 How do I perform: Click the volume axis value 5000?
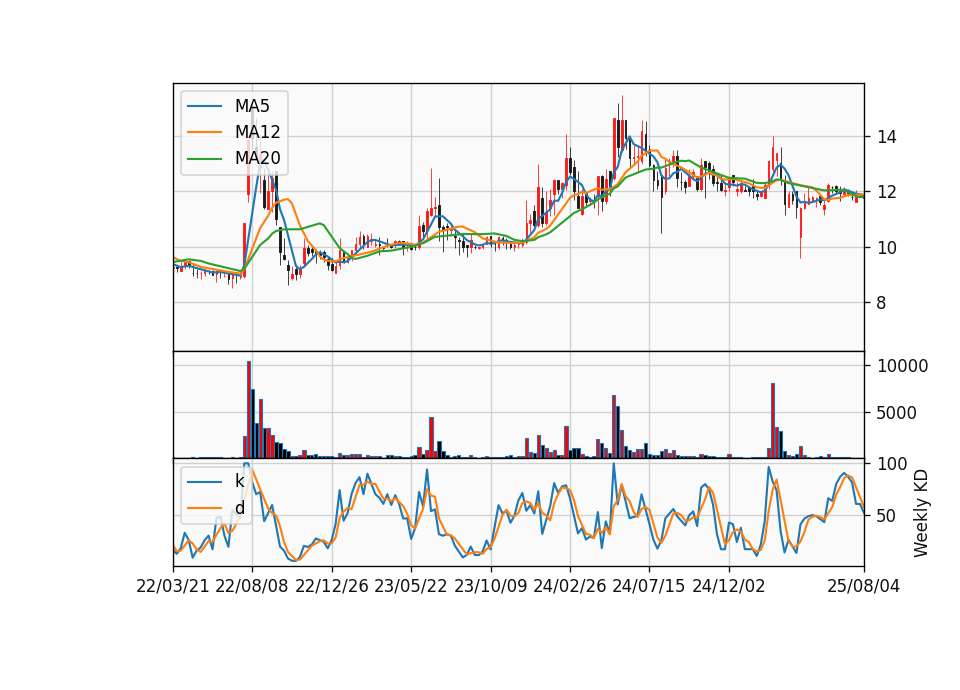(896, 413)
